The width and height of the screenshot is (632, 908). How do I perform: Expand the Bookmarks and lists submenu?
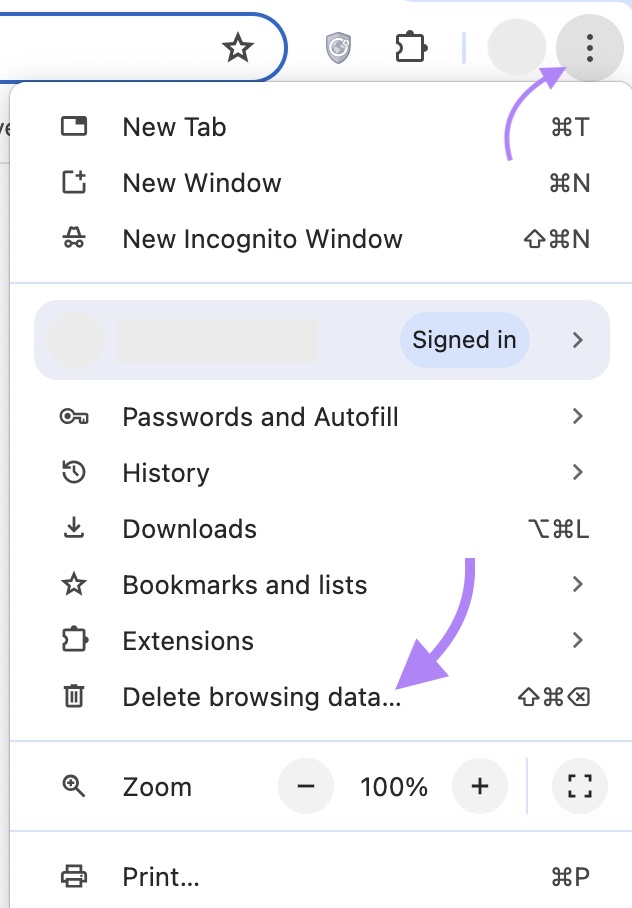(x=577, y=584)
